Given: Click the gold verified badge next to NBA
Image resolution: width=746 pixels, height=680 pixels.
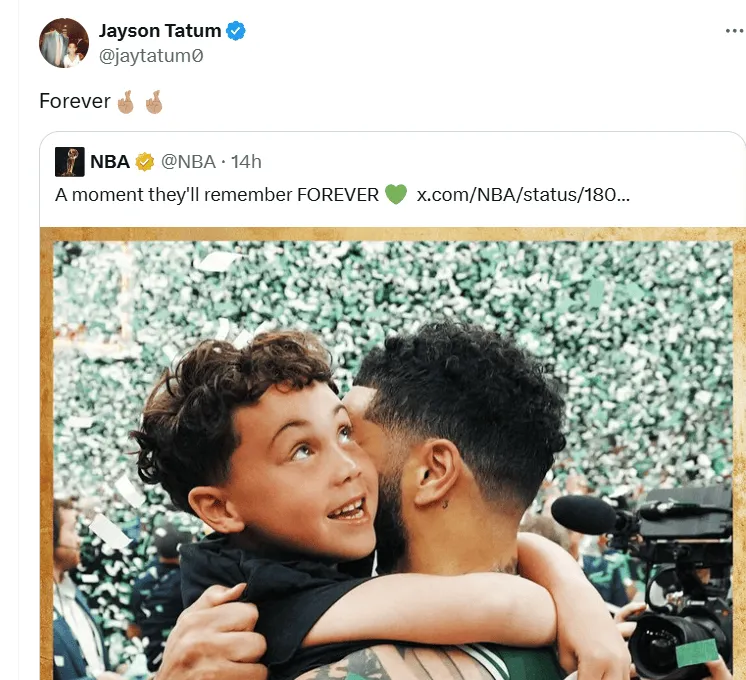Looking at the screenshot, I should pos(144,162).
